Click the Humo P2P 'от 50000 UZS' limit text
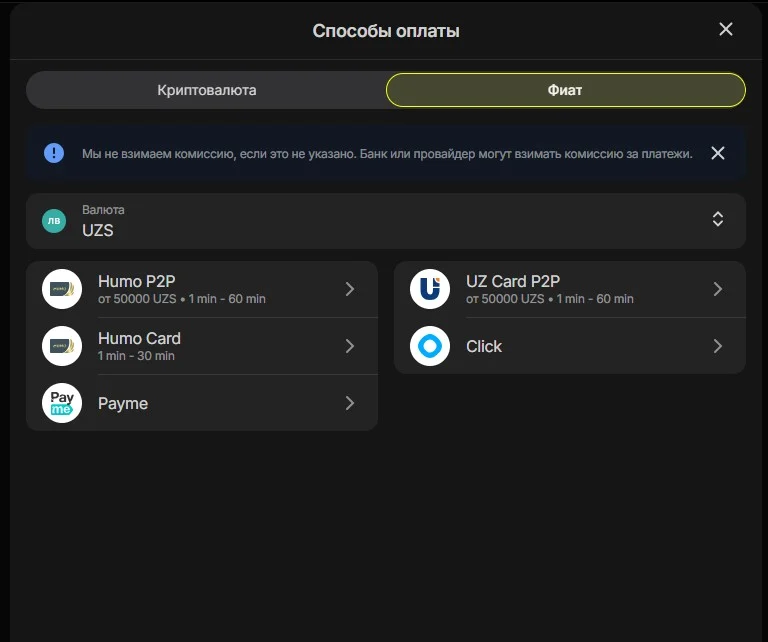This screenshot has width=768, height=642. 137,299
